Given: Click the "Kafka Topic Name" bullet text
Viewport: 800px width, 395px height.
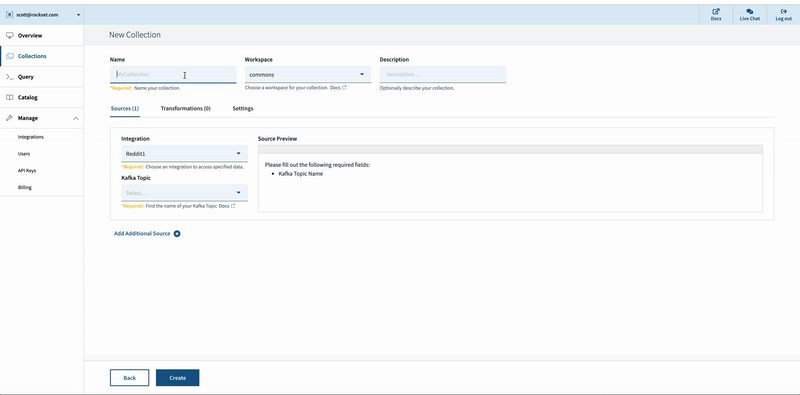Looking at the screenshot, I should pos(301,174).
